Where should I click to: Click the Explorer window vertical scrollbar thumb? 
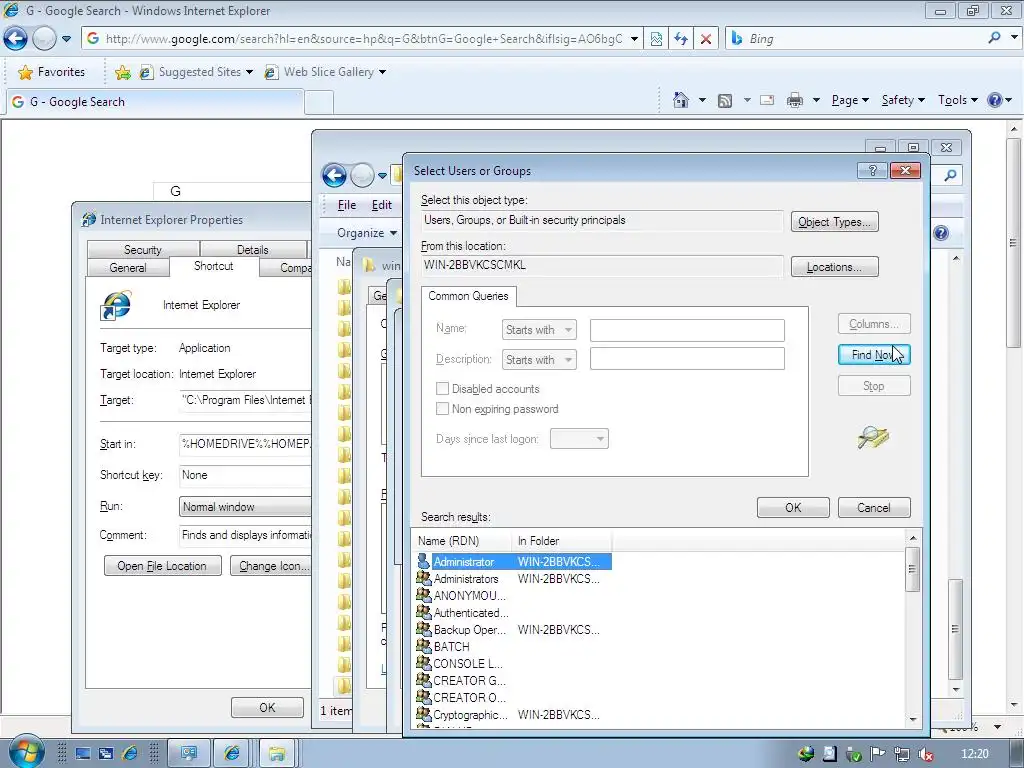pyautogui.click(x=955, y=629)
